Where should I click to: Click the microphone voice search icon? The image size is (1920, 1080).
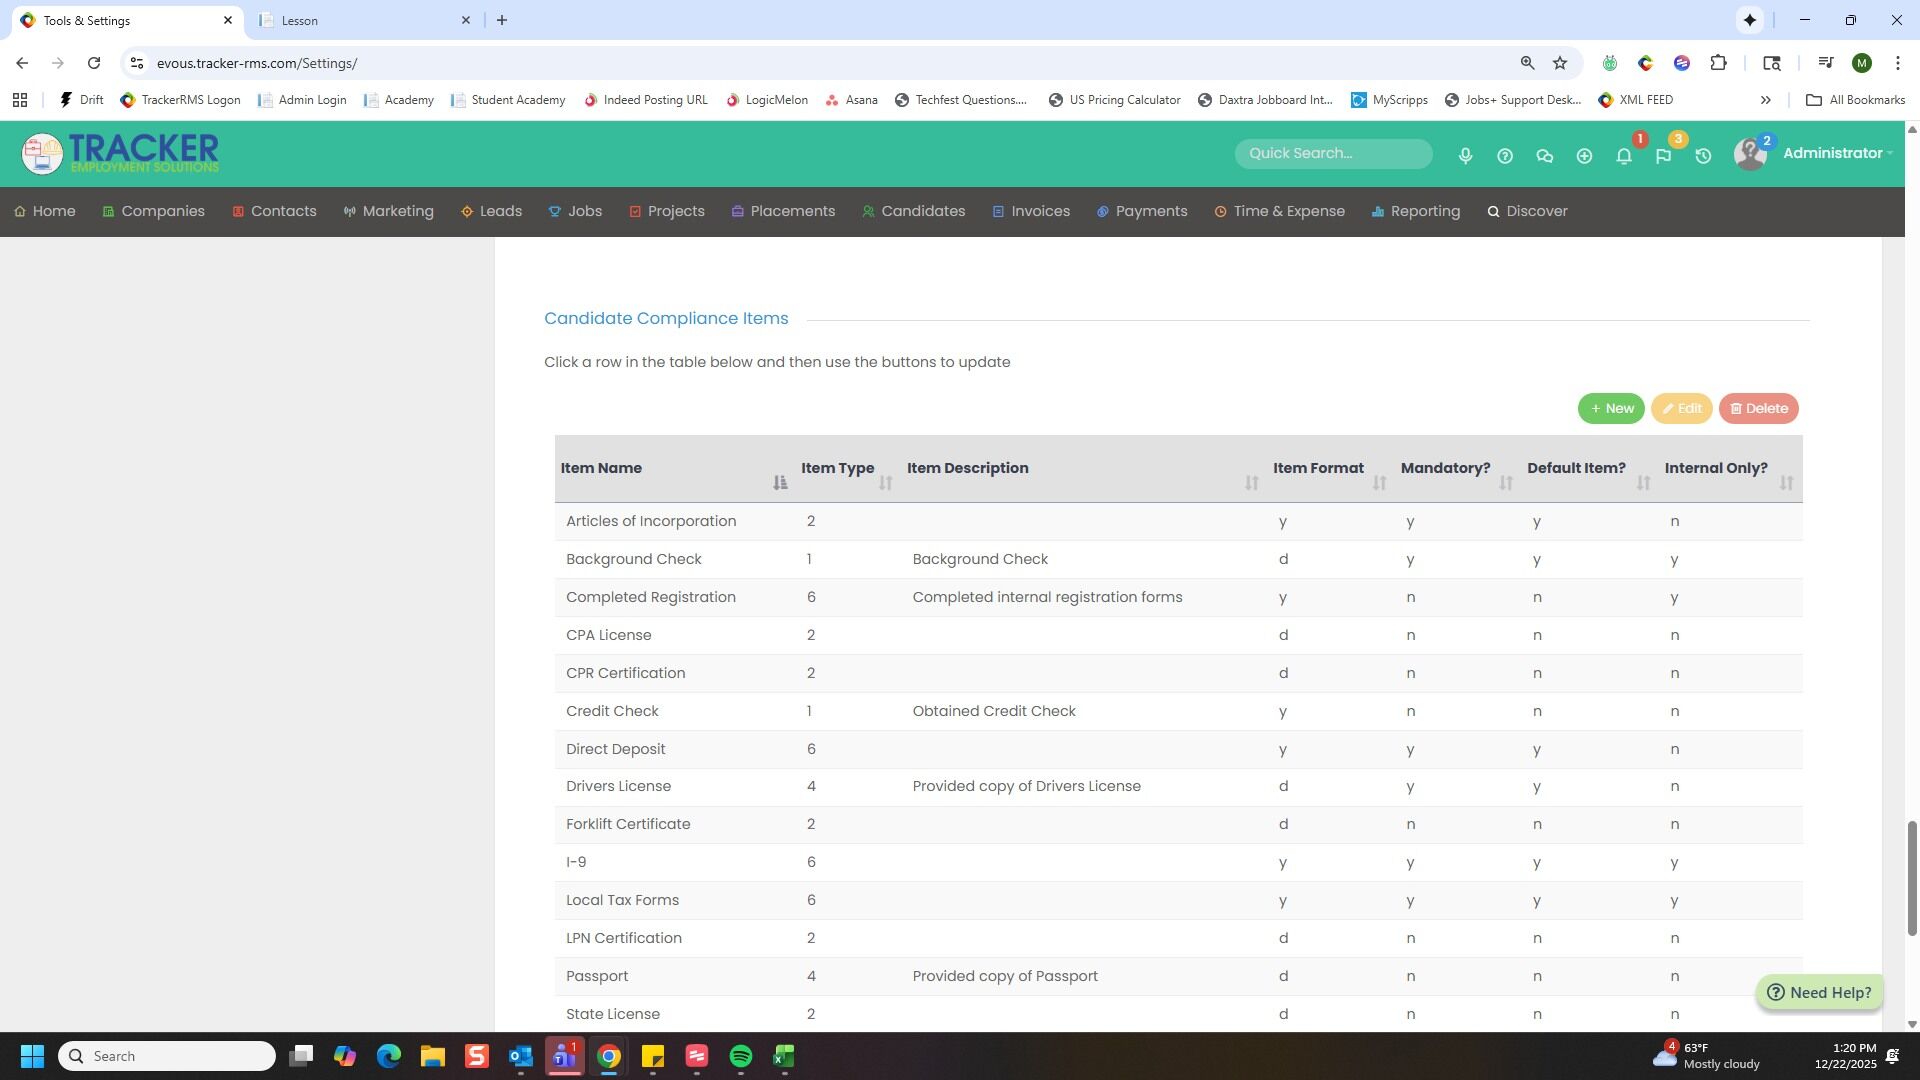(x=1465, y=156)
